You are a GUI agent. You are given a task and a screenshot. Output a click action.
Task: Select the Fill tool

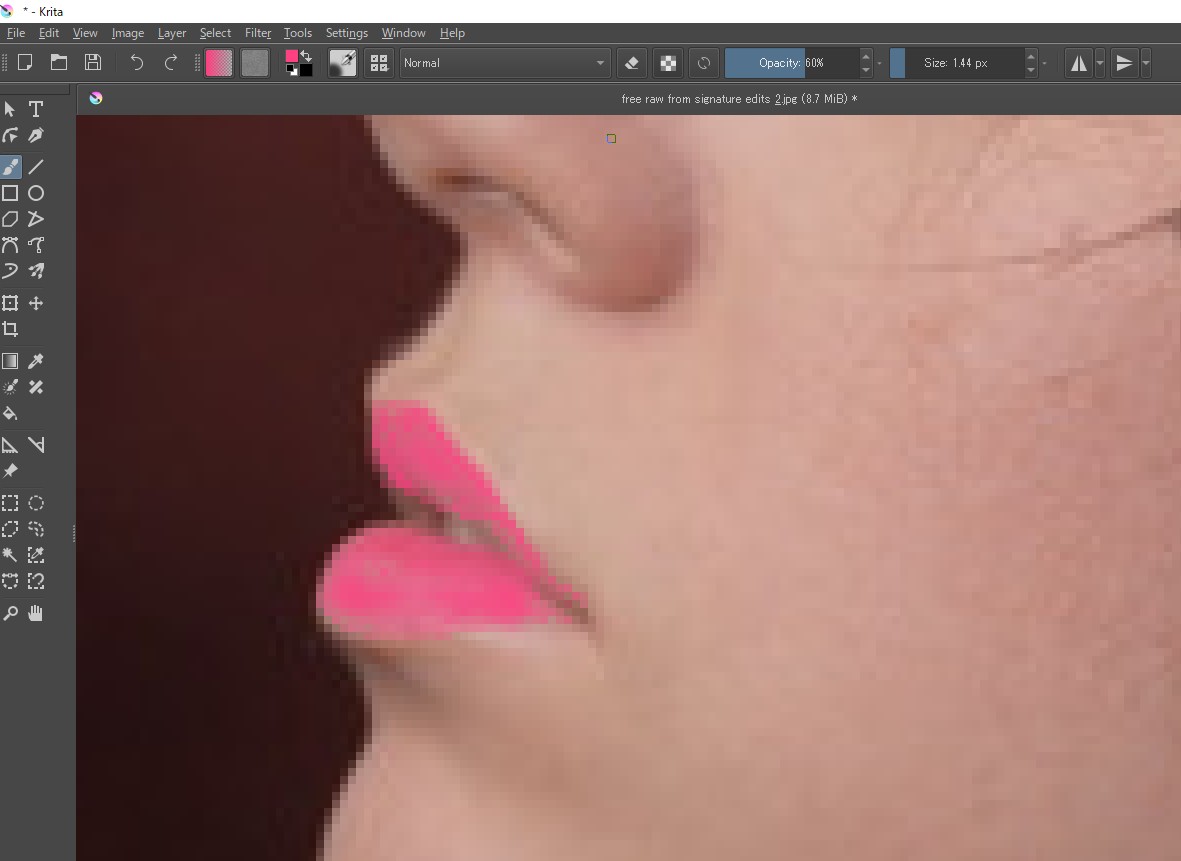10,413
